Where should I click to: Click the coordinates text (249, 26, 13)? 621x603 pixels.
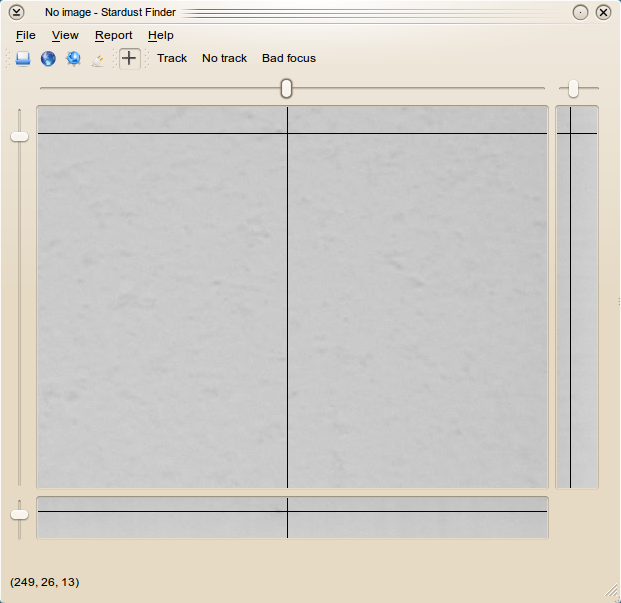(x=45, y=582)
